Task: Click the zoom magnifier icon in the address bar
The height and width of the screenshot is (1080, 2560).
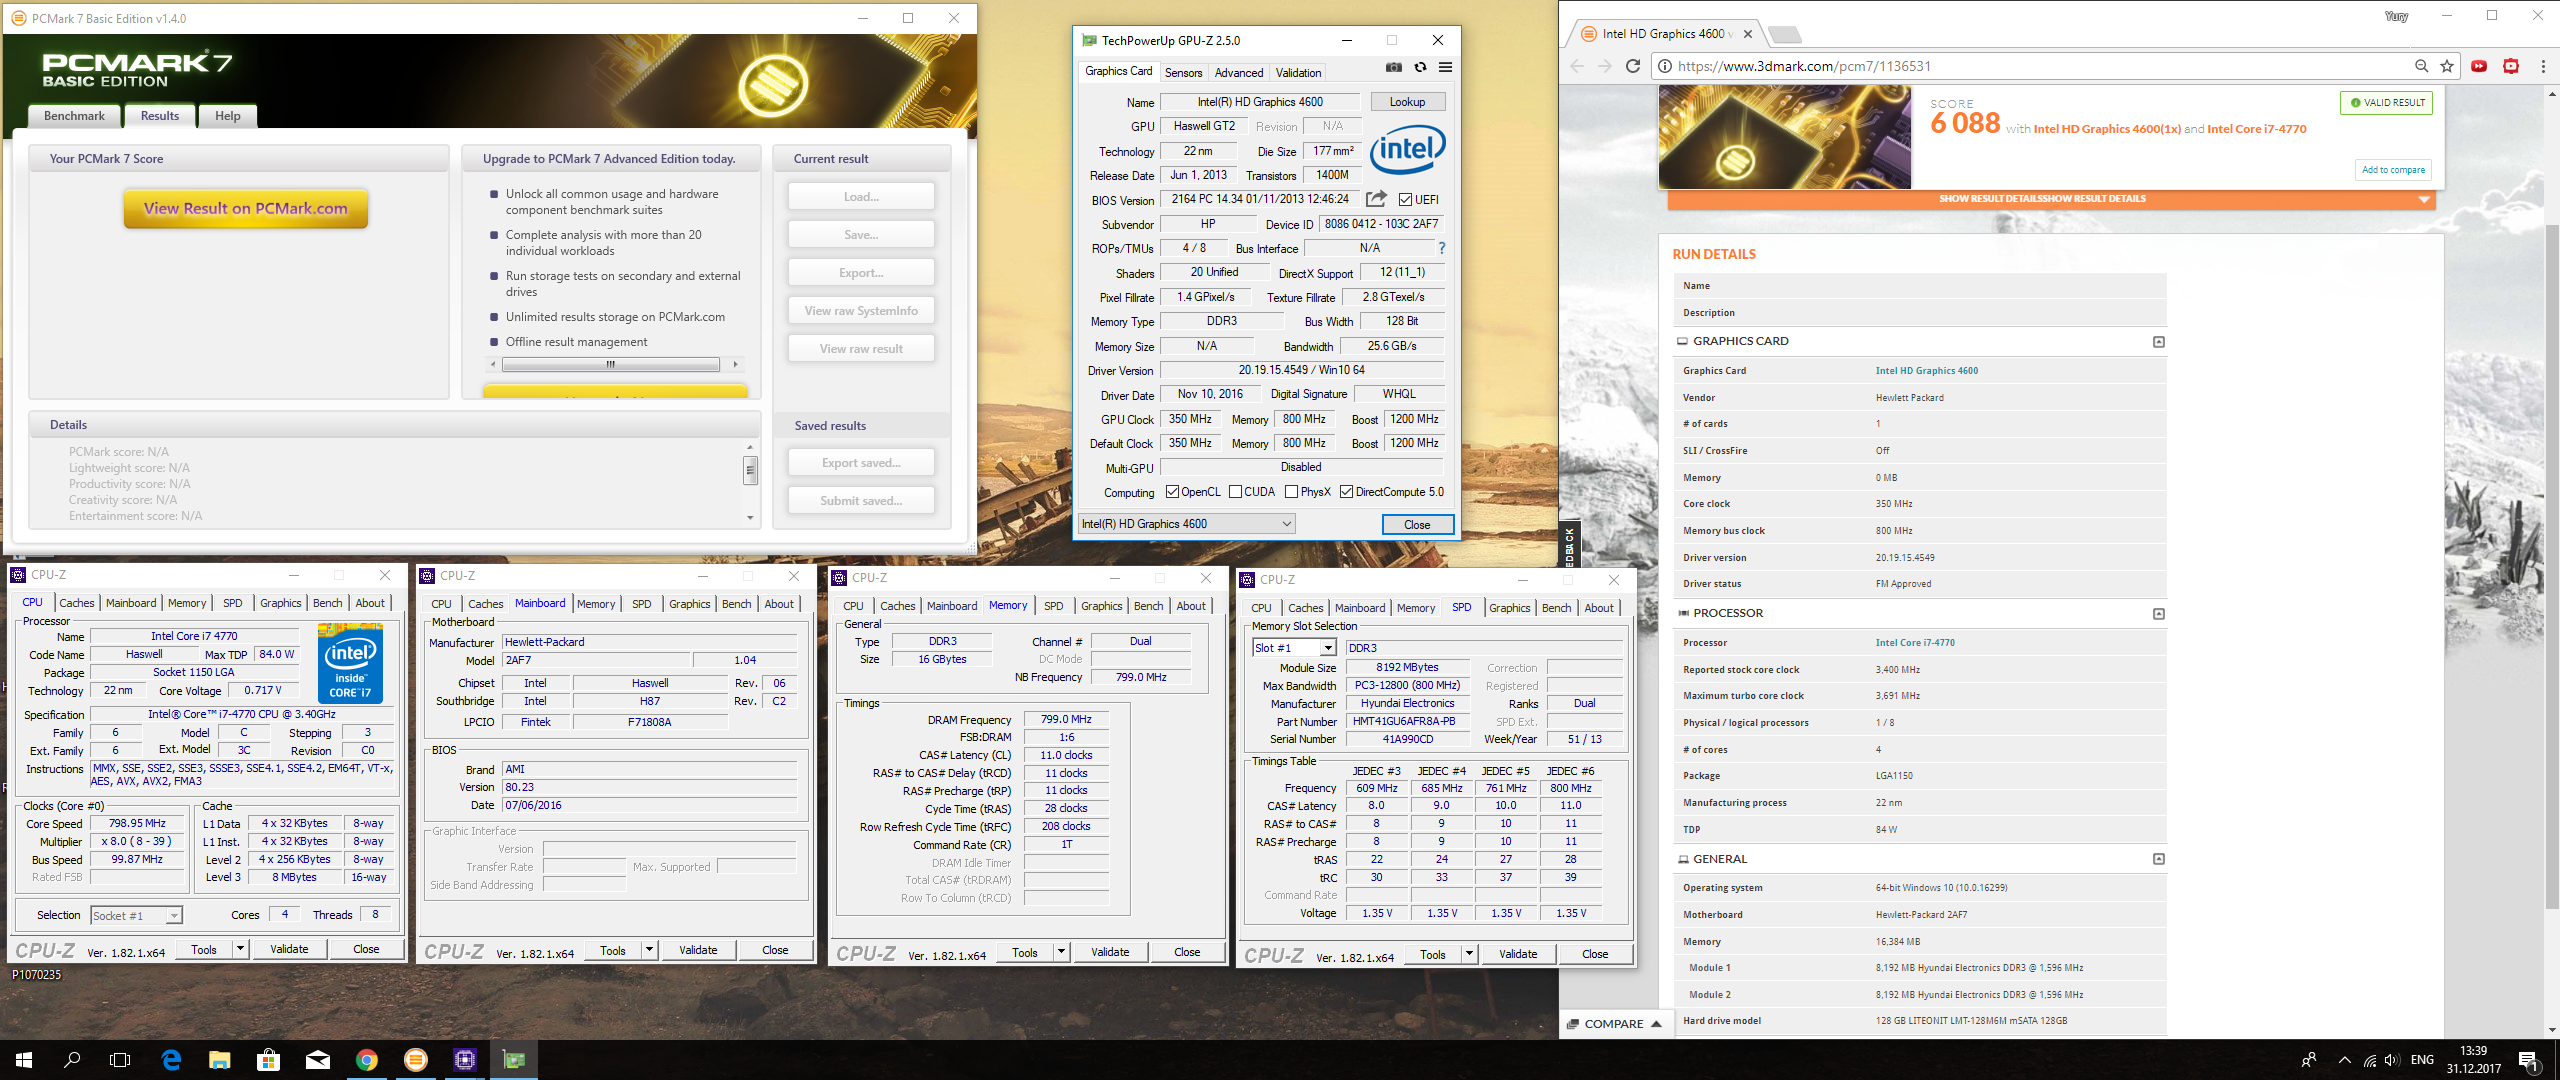Action: coord(2421,66)
